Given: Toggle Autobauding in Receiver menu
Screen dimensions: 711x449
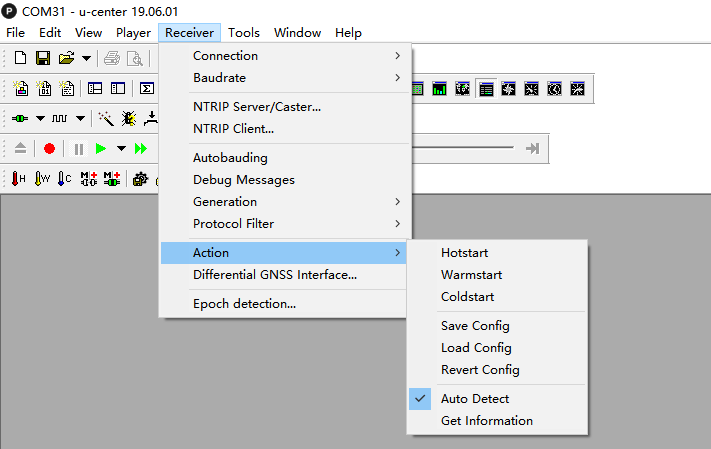Looking at the screenshot, I should point(285,158).
